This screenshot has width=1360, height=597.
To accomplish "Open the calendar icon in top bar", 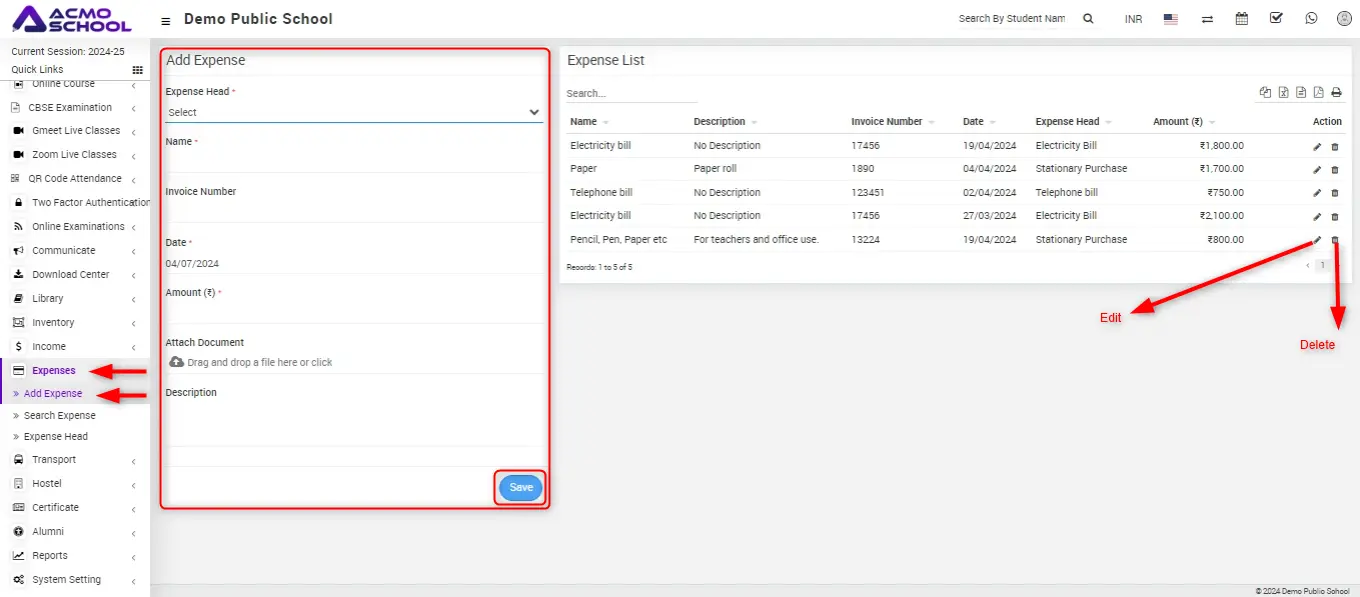I will 1242,18.
